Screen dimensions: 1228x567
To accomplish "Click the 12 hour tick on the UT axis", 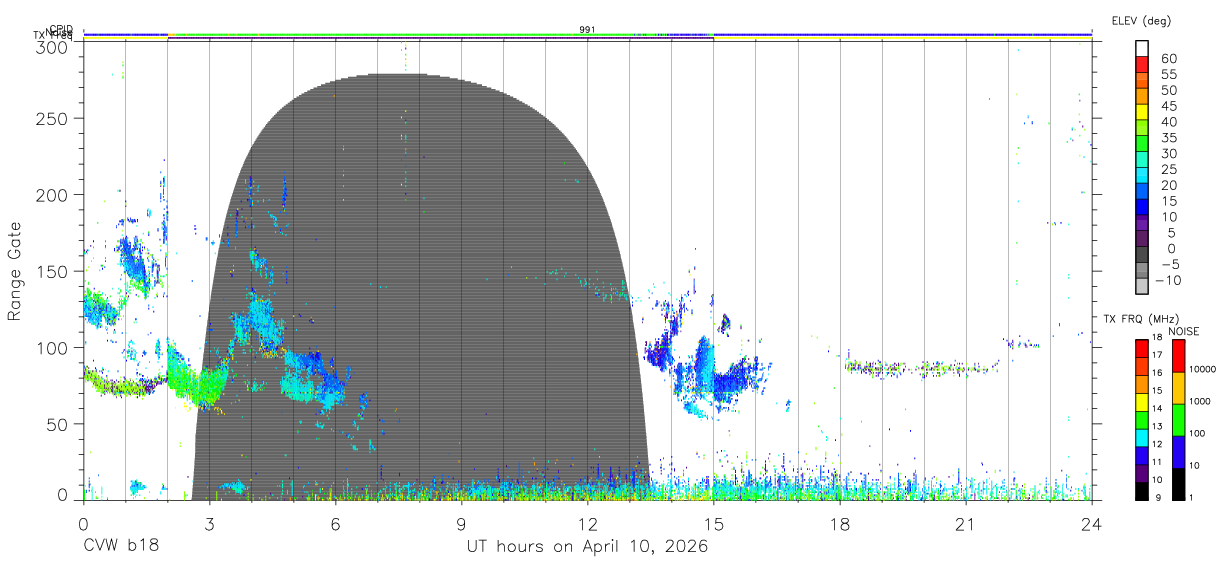I will (587, 523).
